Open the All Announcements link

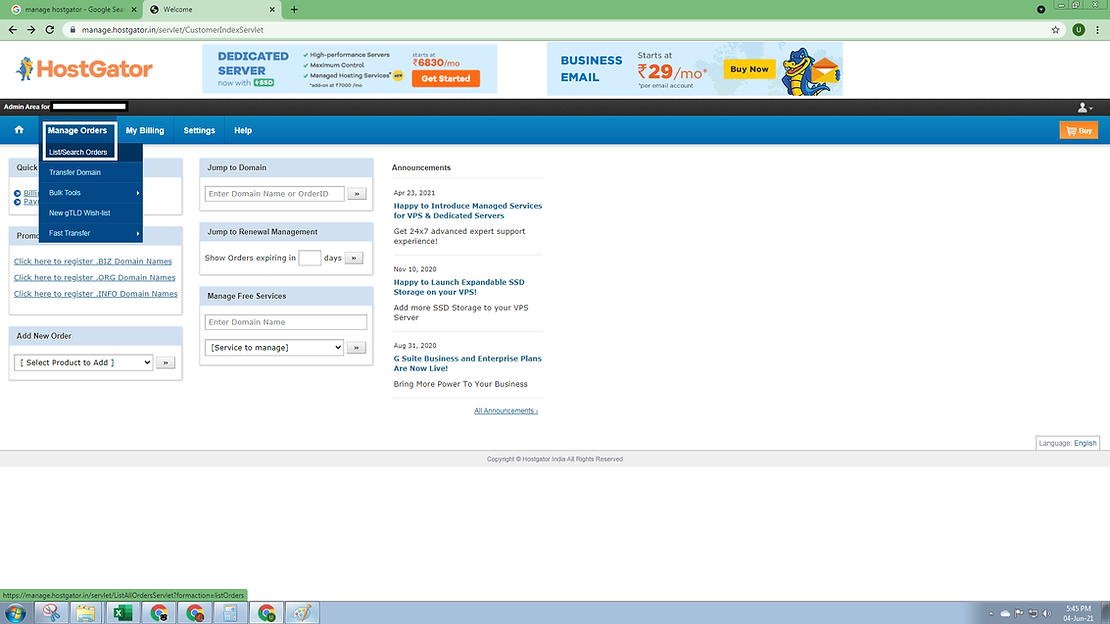point(505,411)
